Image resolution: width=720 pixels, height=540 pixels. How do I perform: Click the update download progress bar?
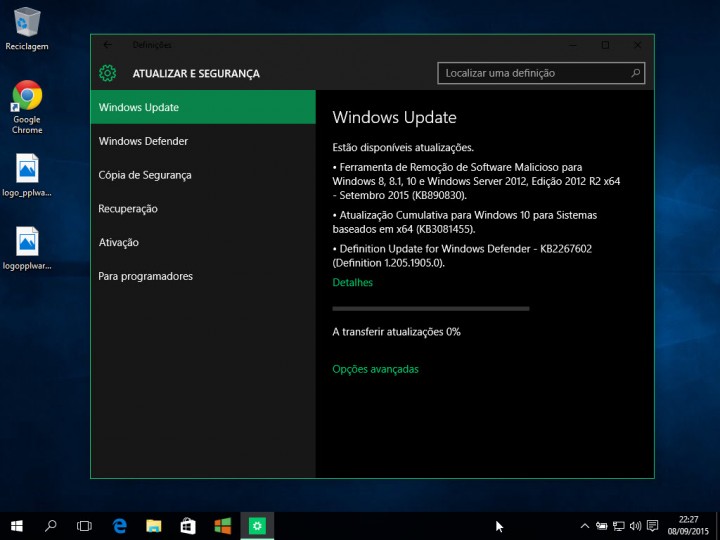tap(431, 309)
